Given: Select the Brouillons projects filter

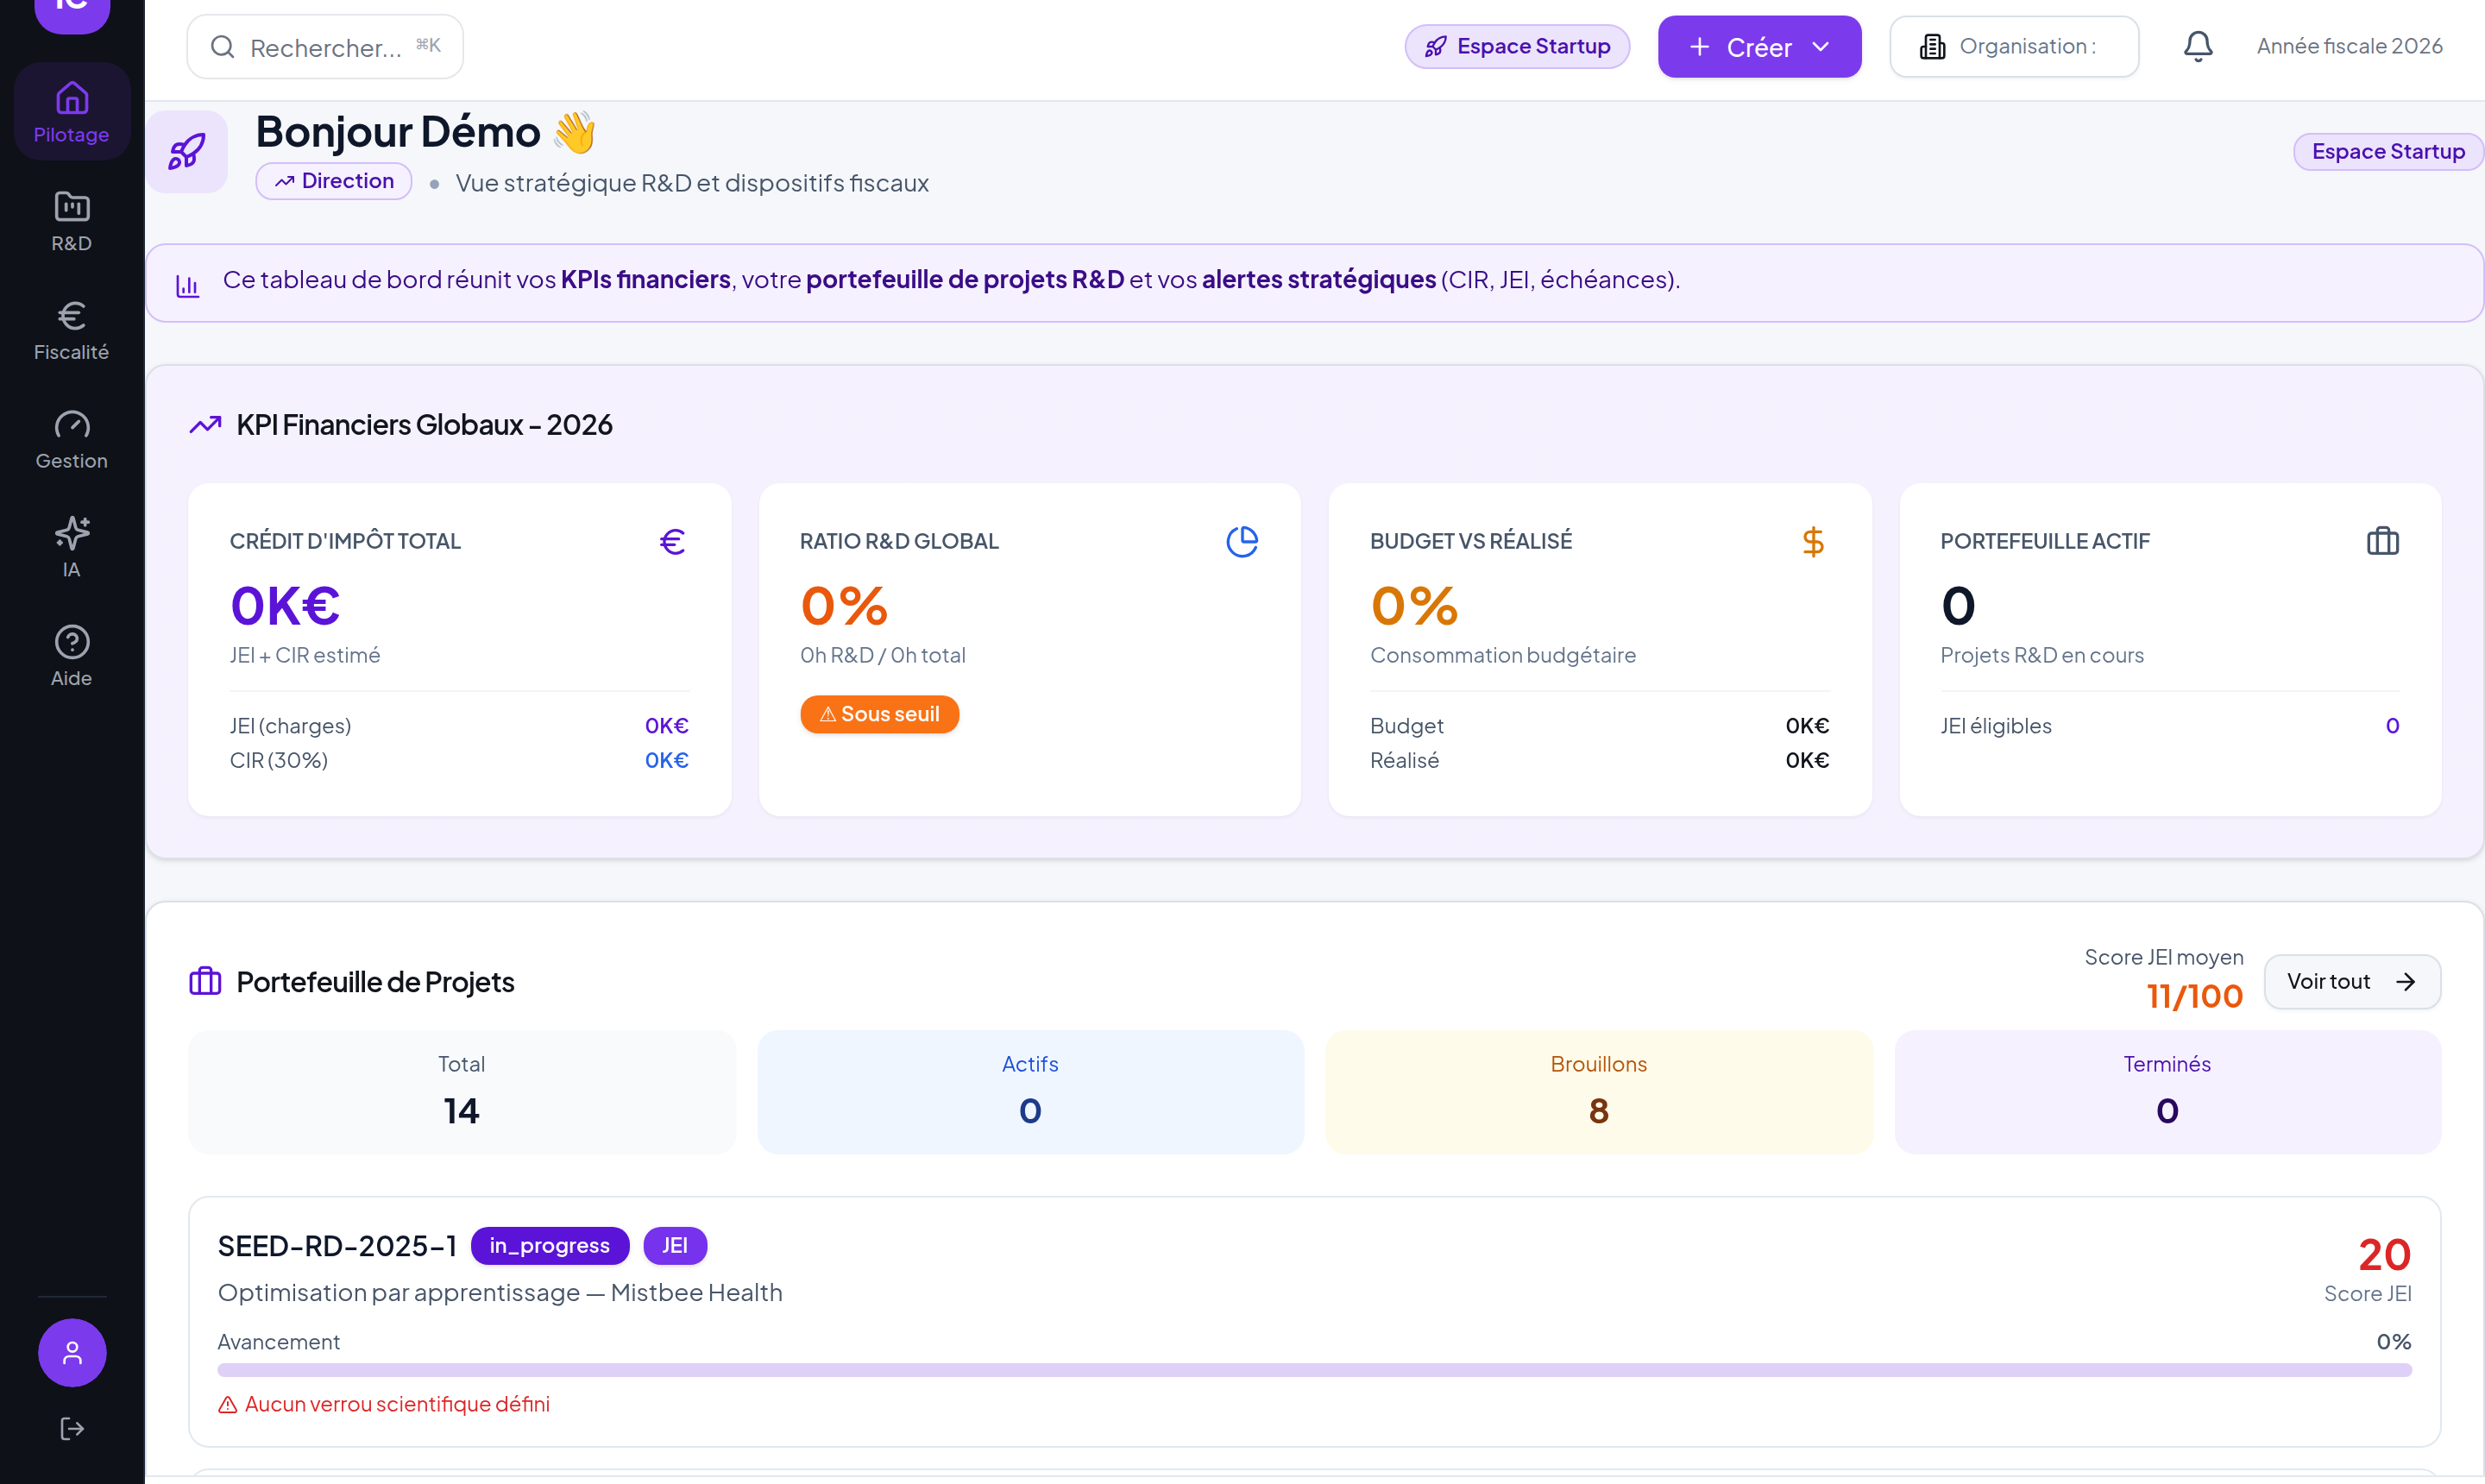Looking at the screenshot, I should tap(1598, 1092).
